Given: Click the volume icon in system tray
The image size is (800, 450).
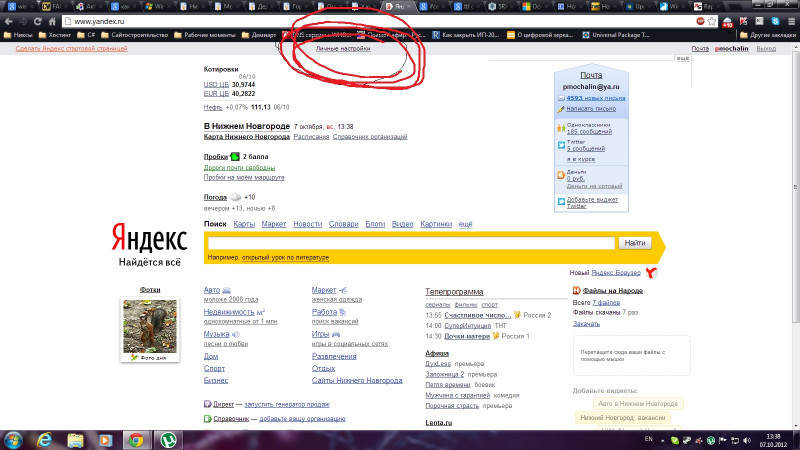Looking at the screenshot, I should pyautogui.click(x=747, y=440).
